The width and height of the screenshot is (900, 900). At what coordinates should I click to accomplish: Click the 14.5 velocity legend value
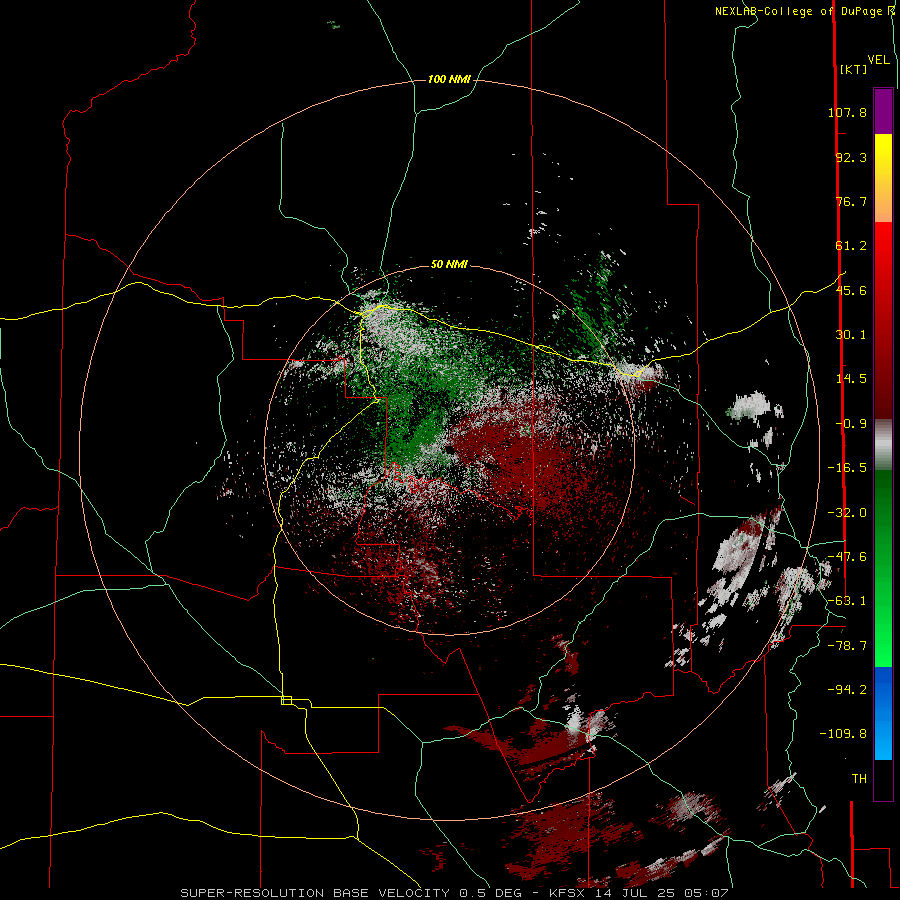851,379
